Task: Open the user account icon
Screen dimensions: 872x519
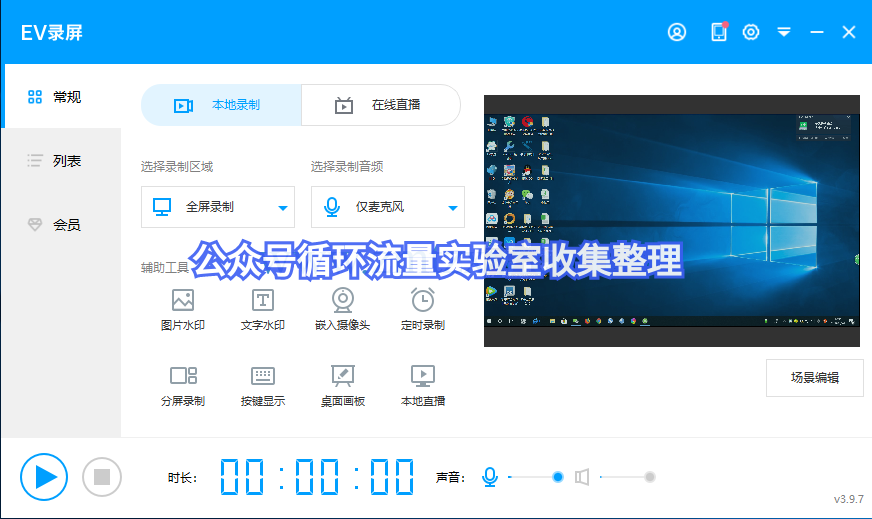Action: point(677,32)
